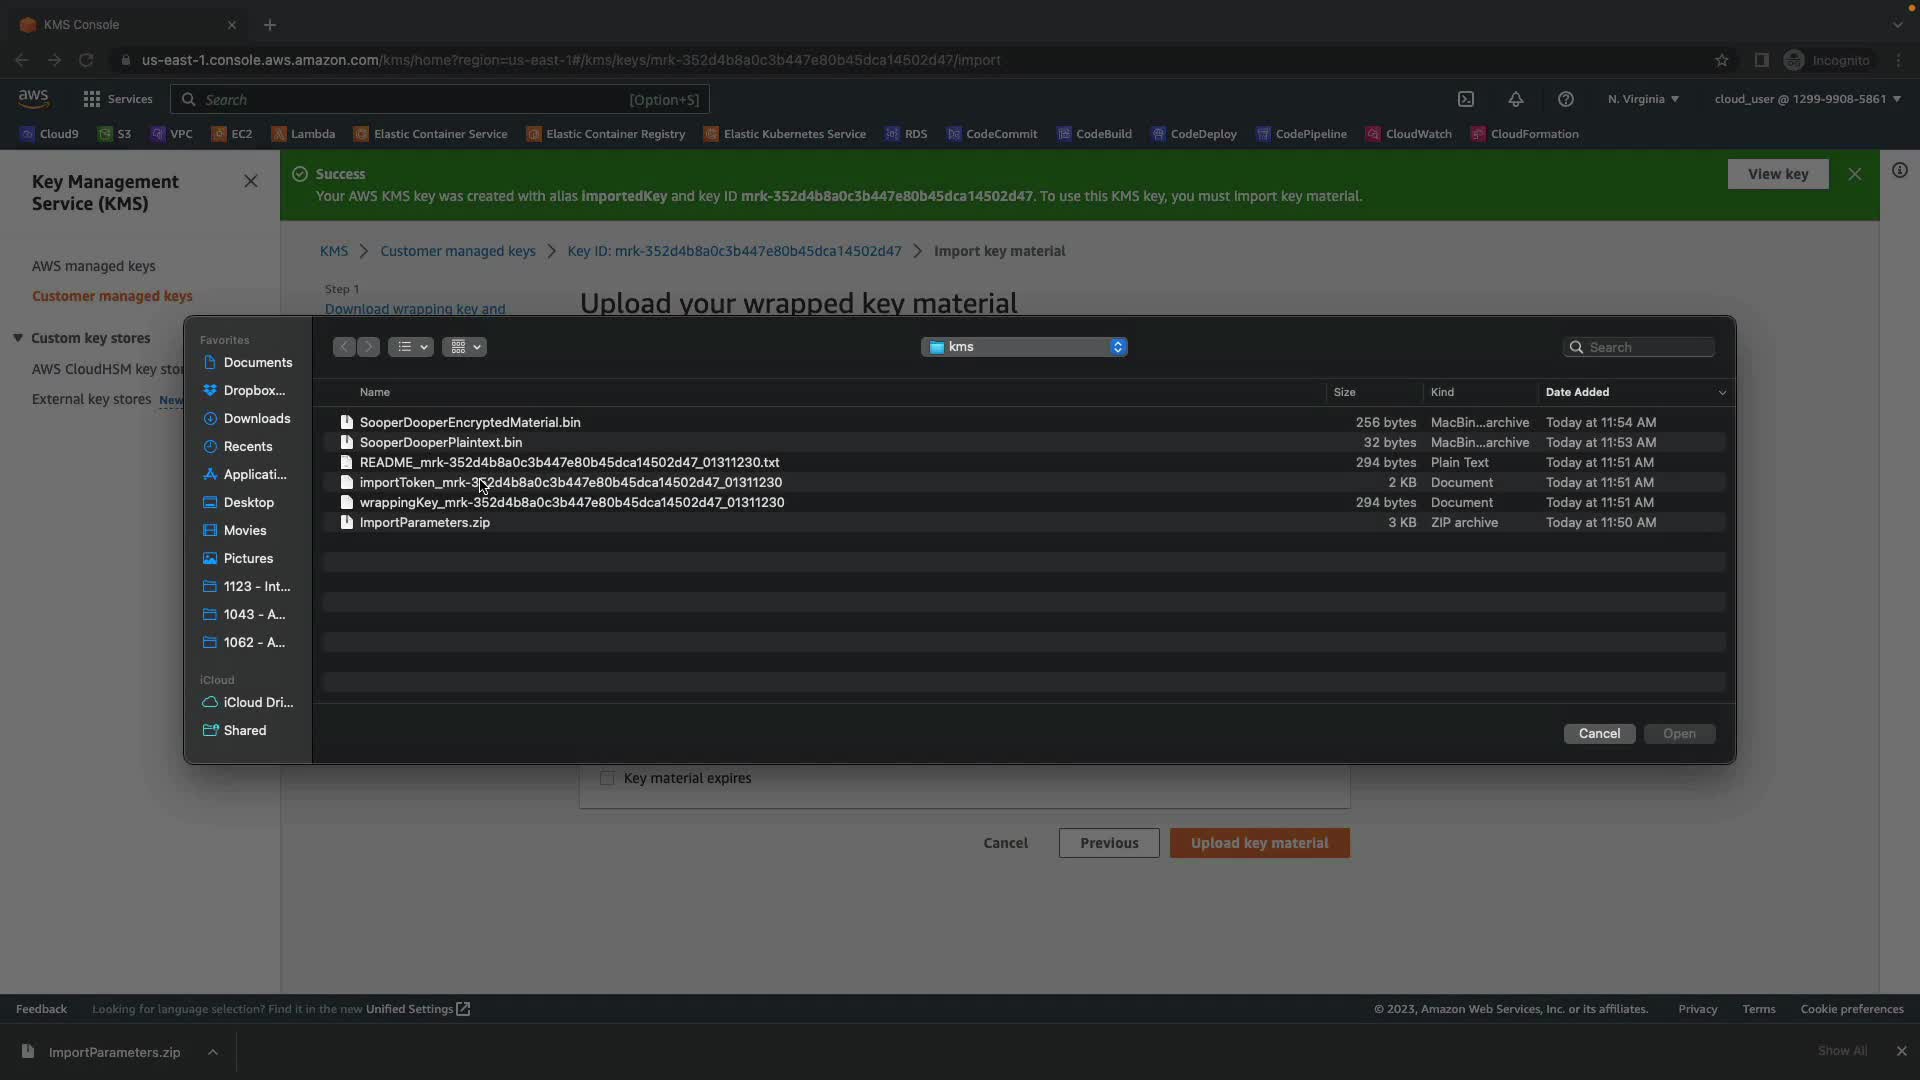Click the help question mark icon
Viewport: 1920px width, 1080px height.
click(x=1566, y=99)
